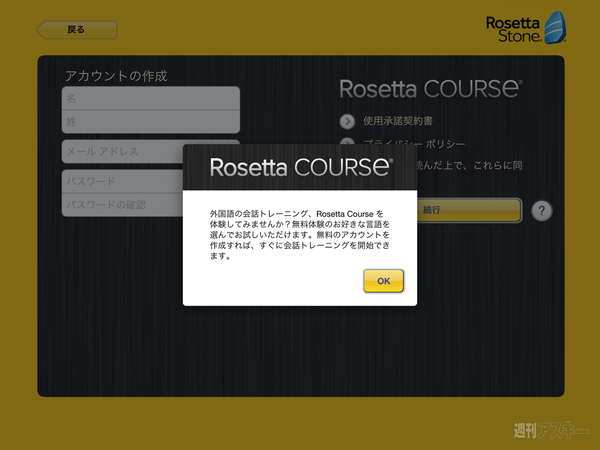The height and width of the screenshot is (450, 600).
Task: Open the 使用承諾契約書 arrow icon
Action: 347,121
